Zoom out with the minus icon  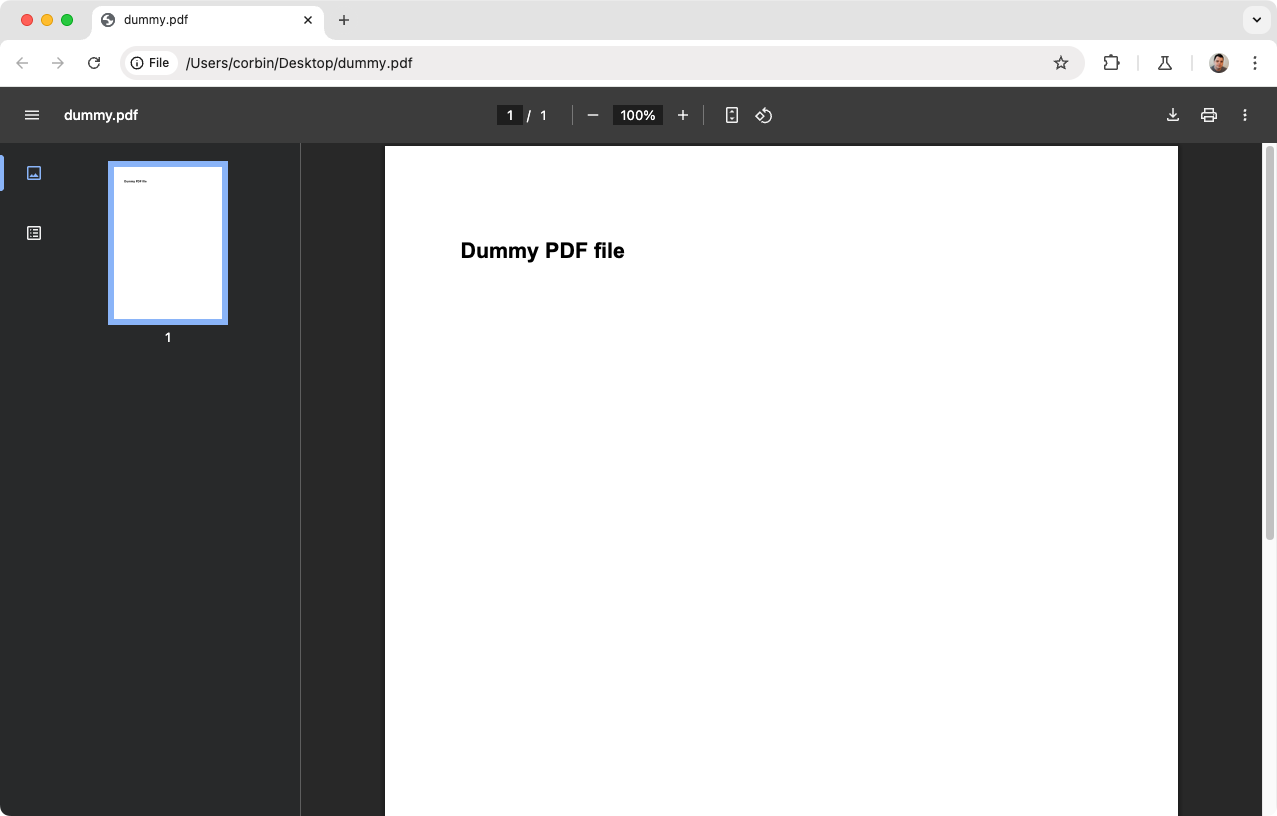coord(593,115)
